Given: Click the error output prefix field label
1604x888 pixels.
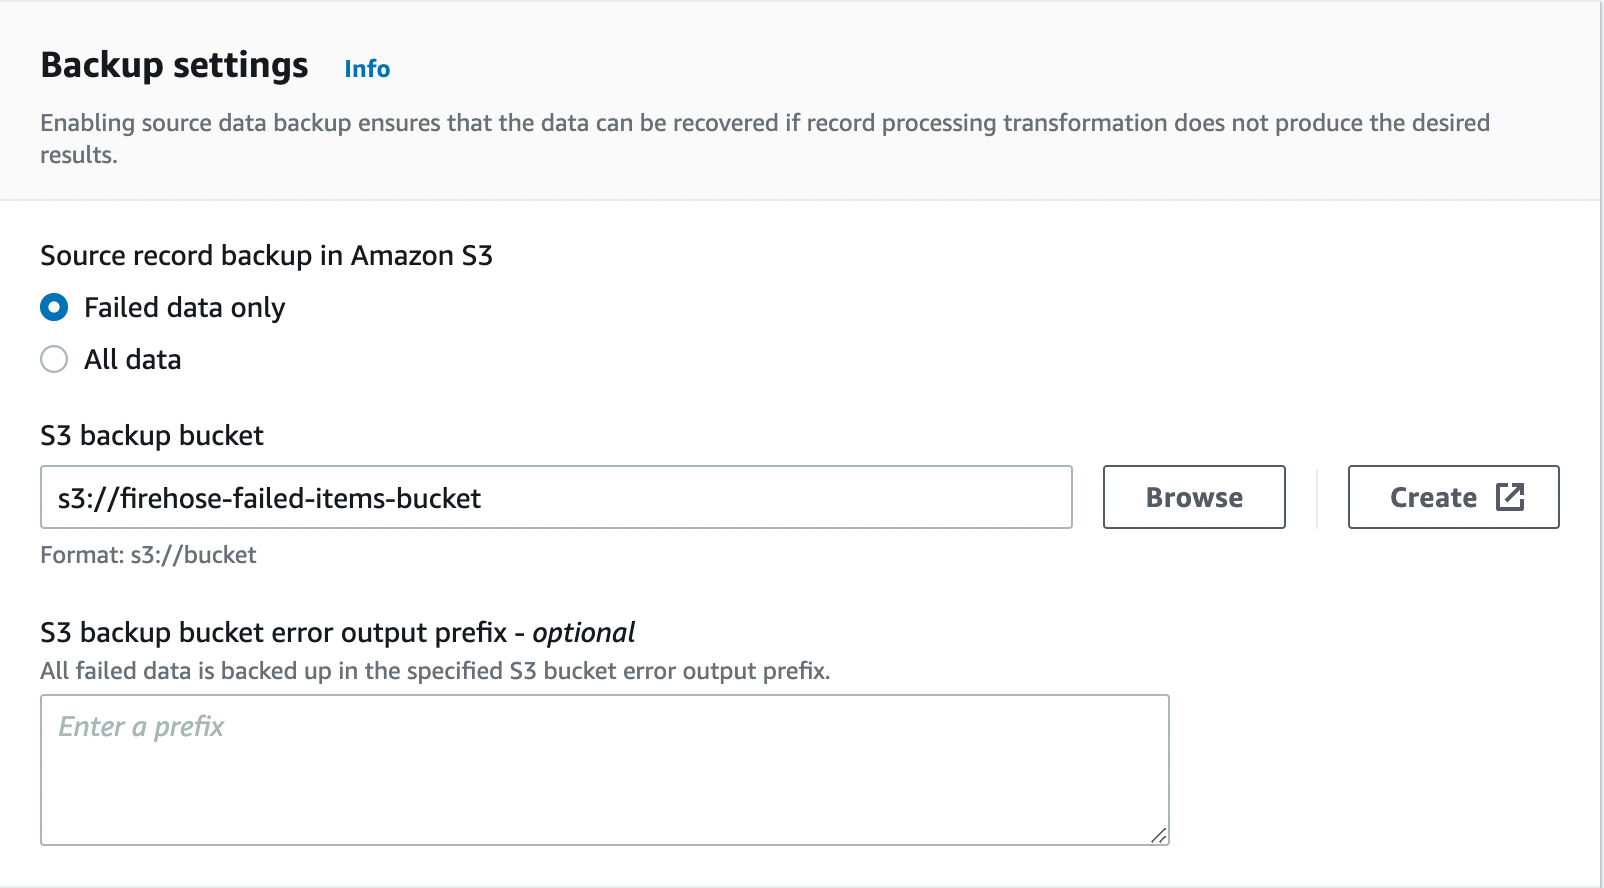Looking at the screenshot, I should tap(274, 632).
